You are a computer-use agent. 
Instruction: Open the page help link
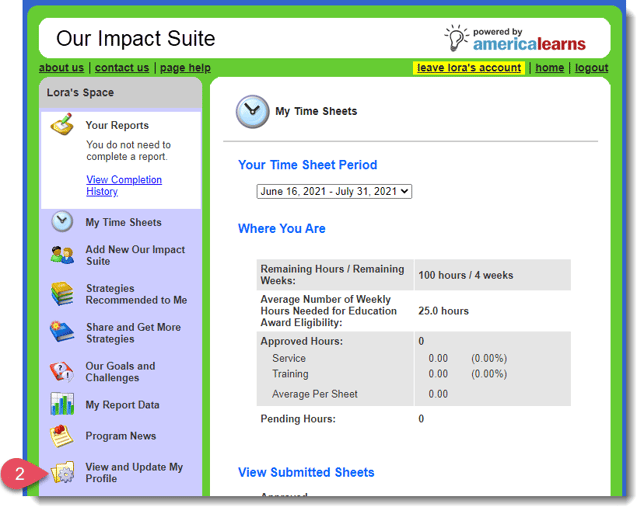(x=185, y=68)
